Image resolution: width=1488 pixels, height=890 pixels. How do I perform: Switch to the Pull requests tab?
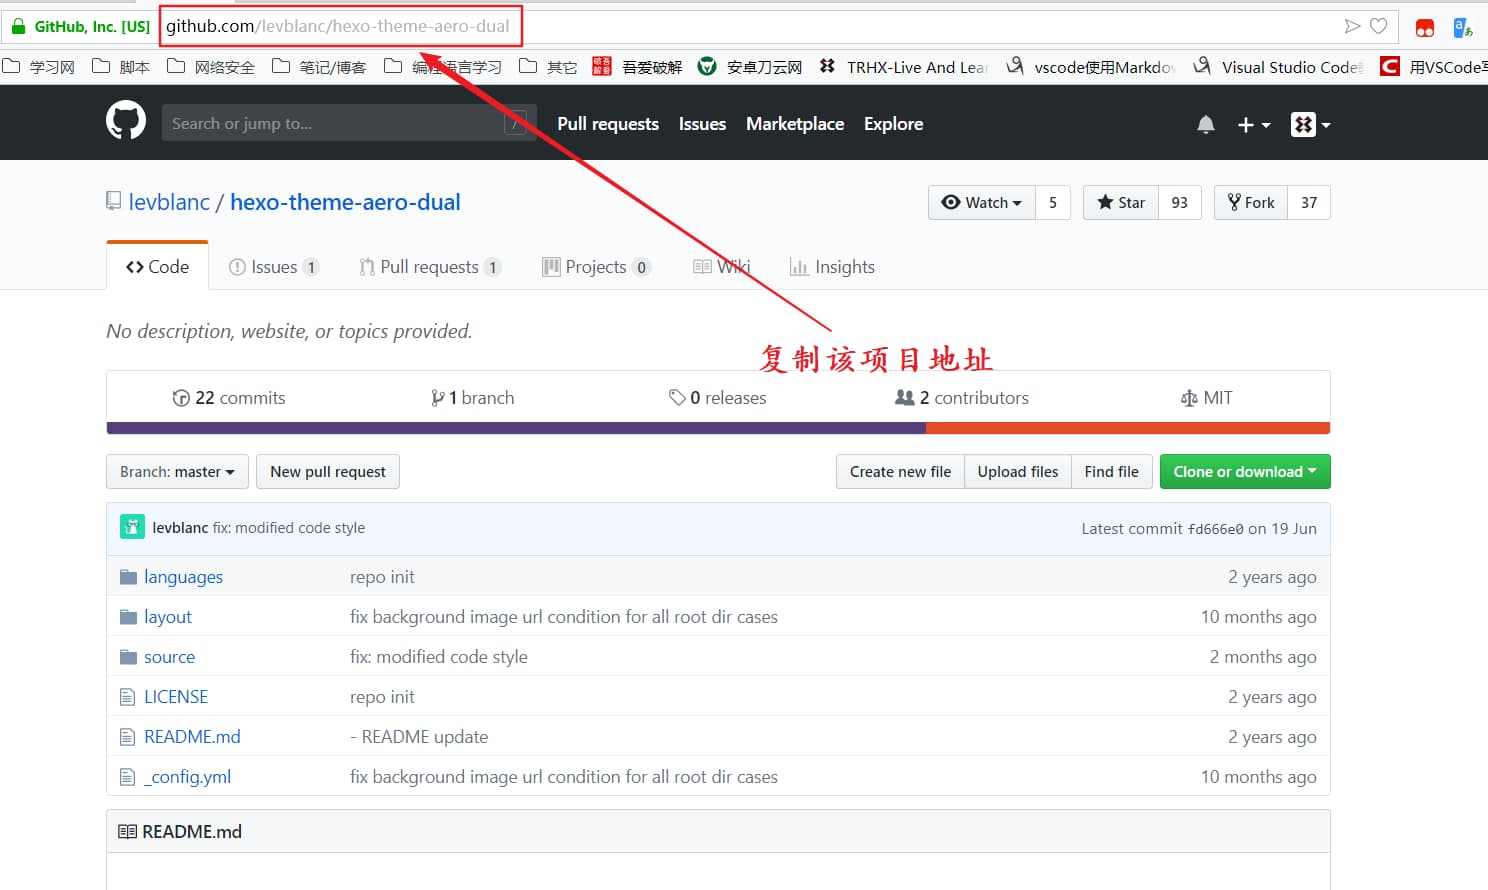coord(430,267)
